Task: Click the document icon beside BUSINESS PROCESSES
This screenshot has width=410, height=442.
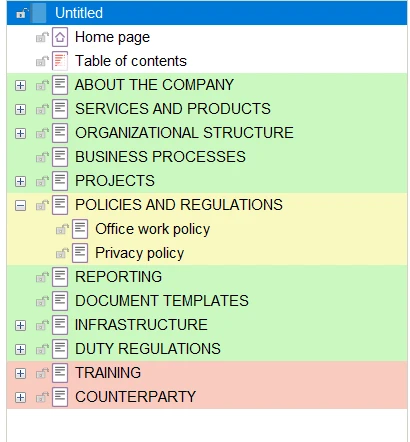Action: (60, 157)
